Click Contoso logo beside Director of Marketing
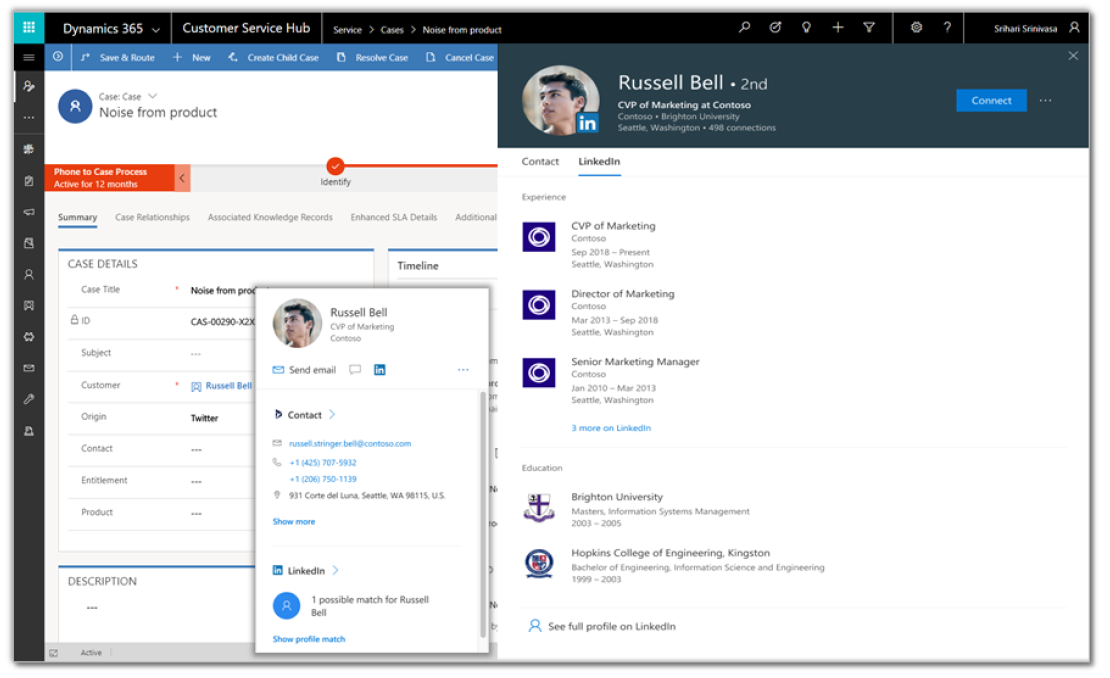The width and height of the screenshot is (1110, 678). click(x=539, y=305)
